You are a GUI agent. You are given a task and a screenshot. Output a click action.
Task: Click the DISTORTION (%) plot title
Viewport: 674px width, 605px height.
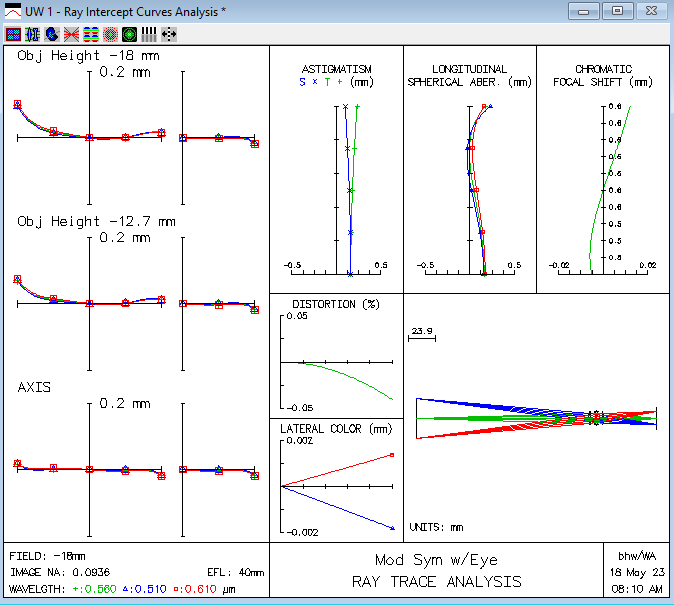pos(336,304)
